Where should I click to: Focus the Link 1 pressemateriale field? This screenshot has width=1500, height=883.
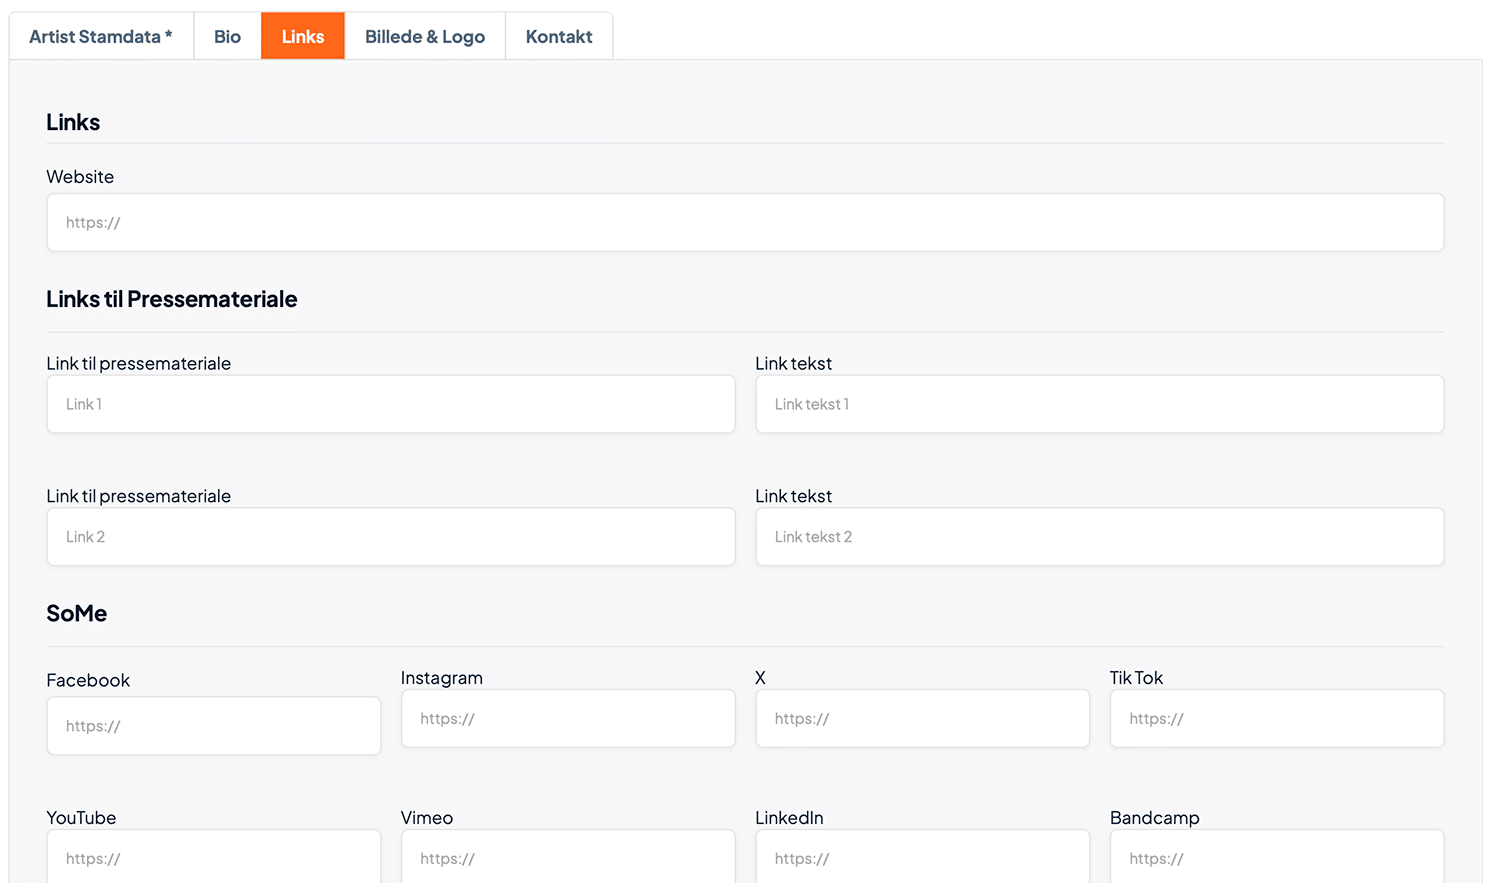tap(391, 404)
